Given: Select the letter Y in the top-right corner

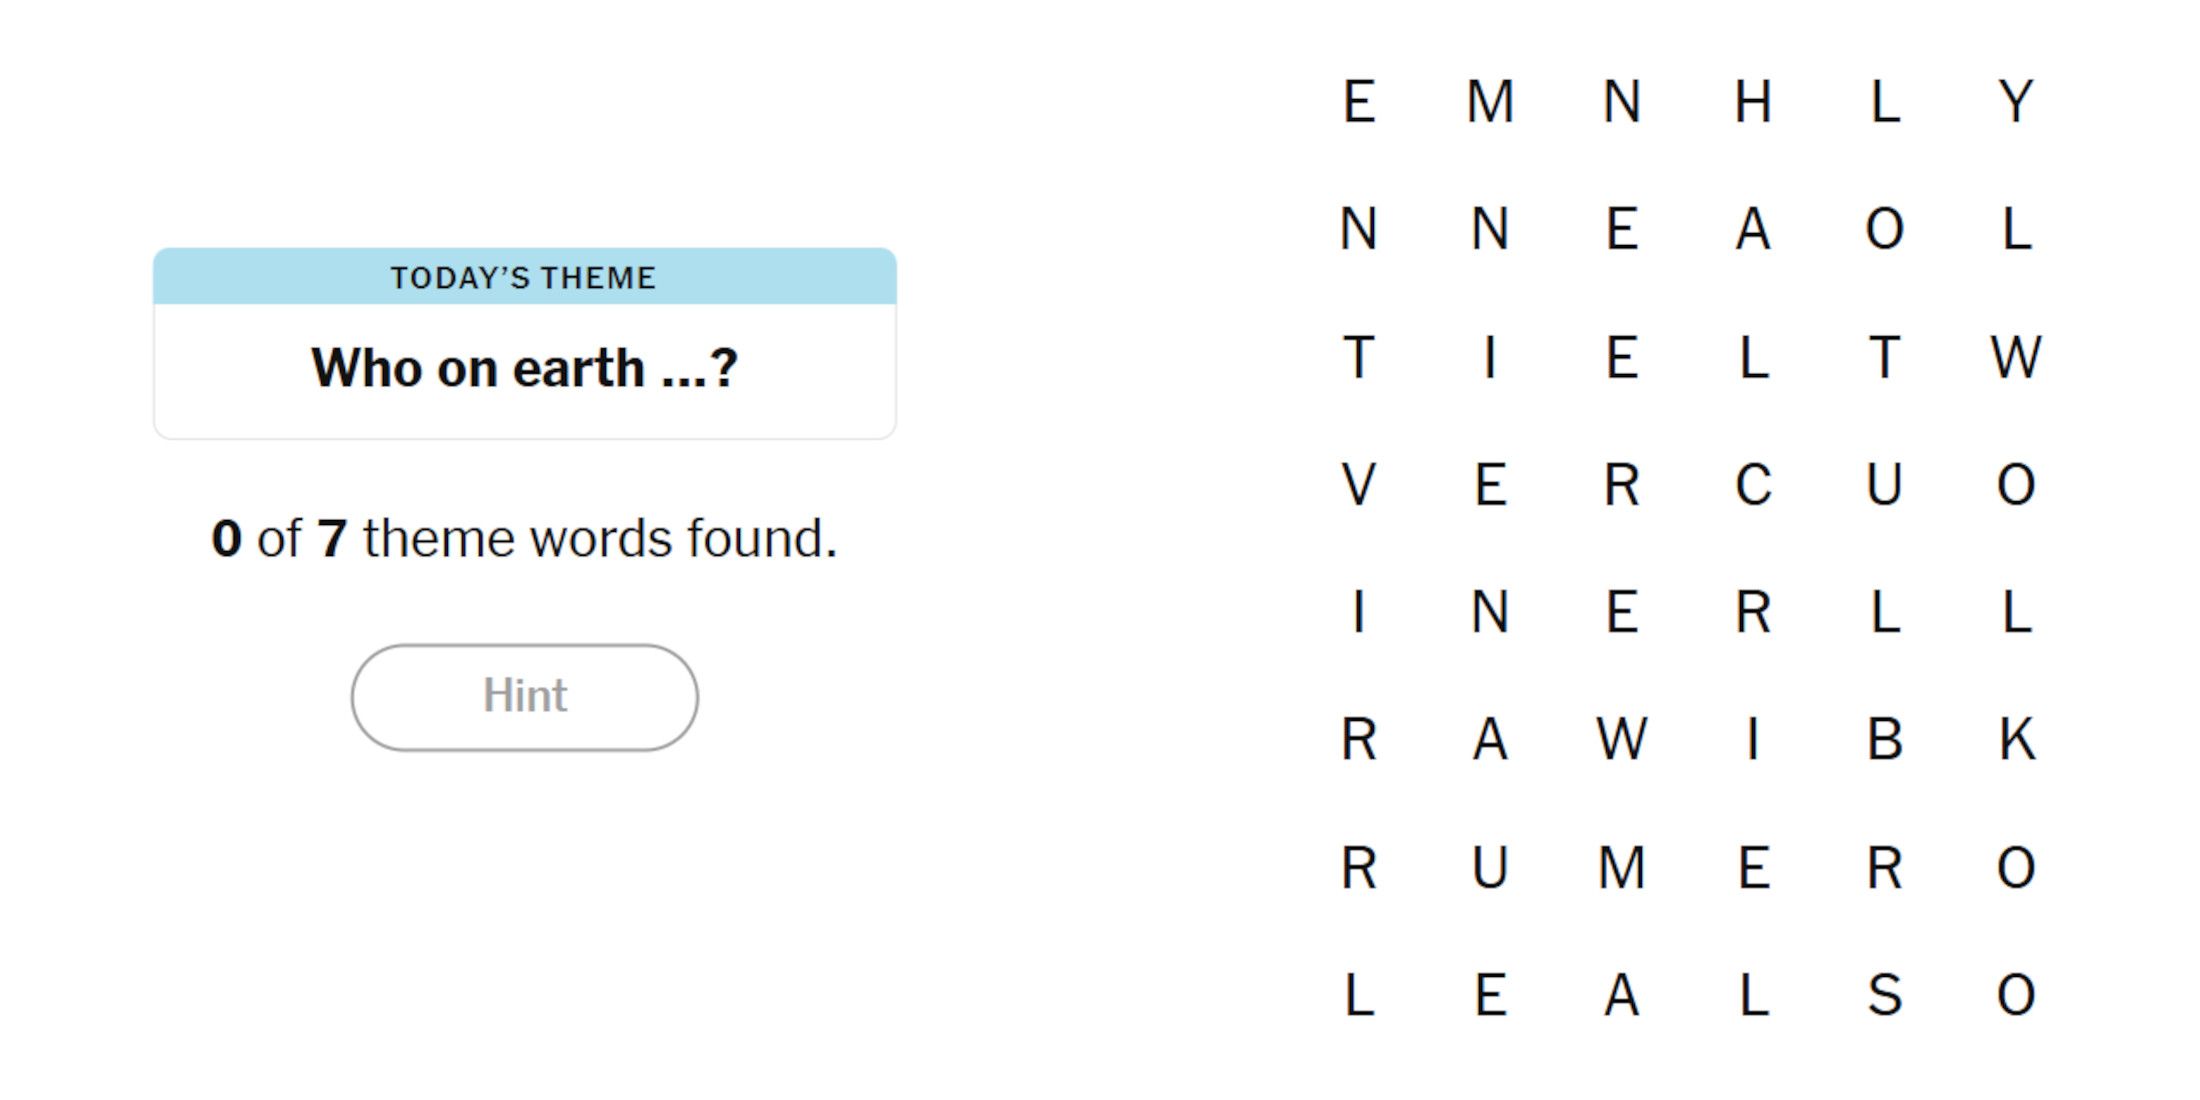Looking at the screenshot, I should [2020, 100].
